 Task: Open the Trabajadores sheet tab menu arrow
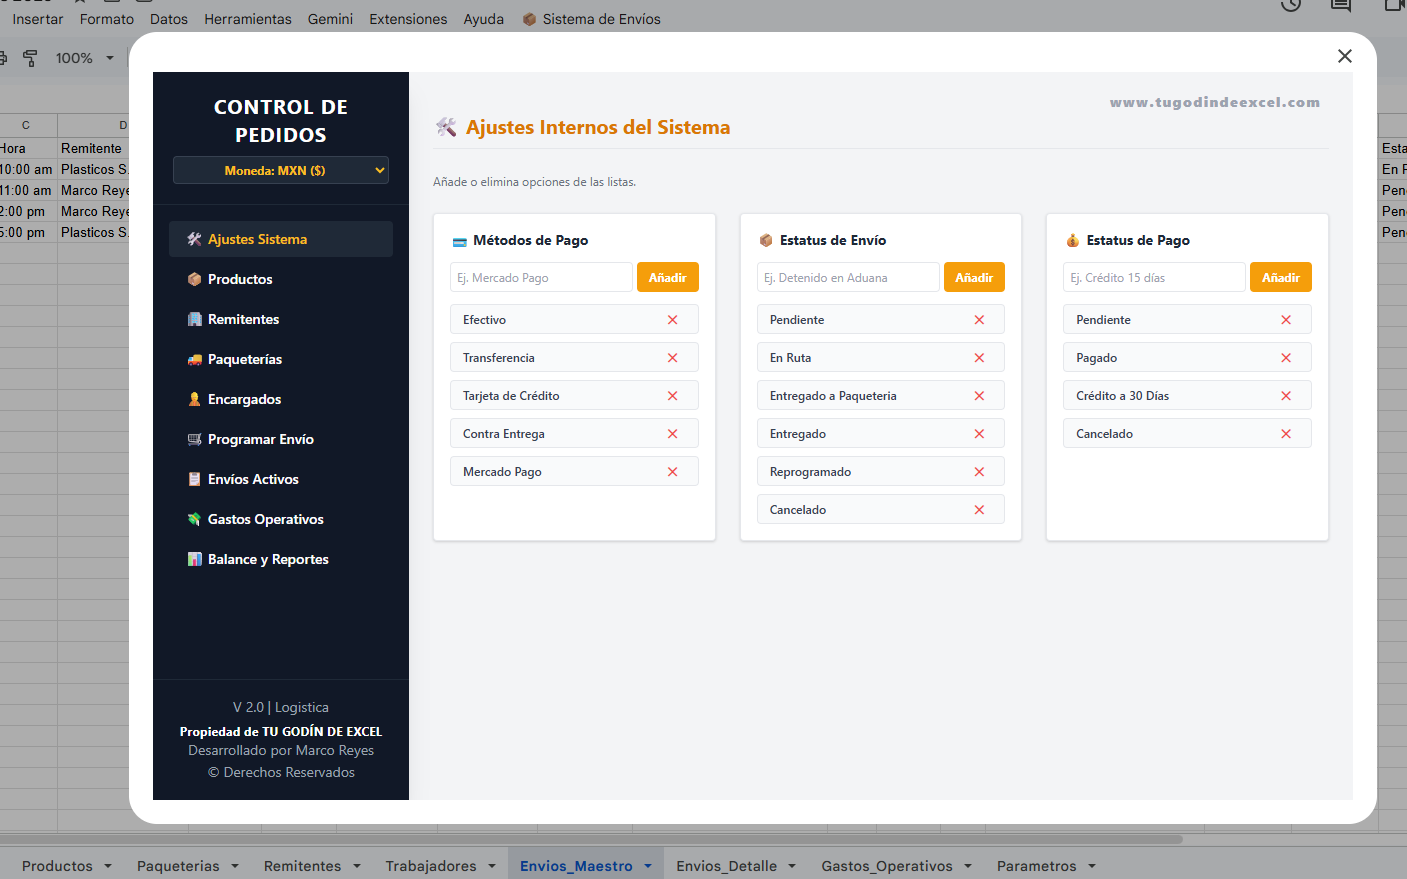tap(492, 866)
